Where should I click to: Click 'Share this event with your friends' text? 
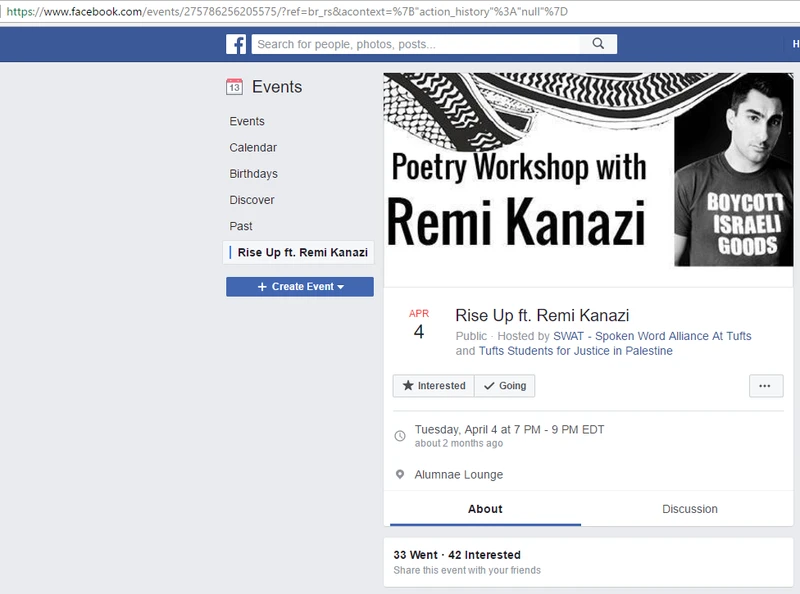click(x=467, y=570)
